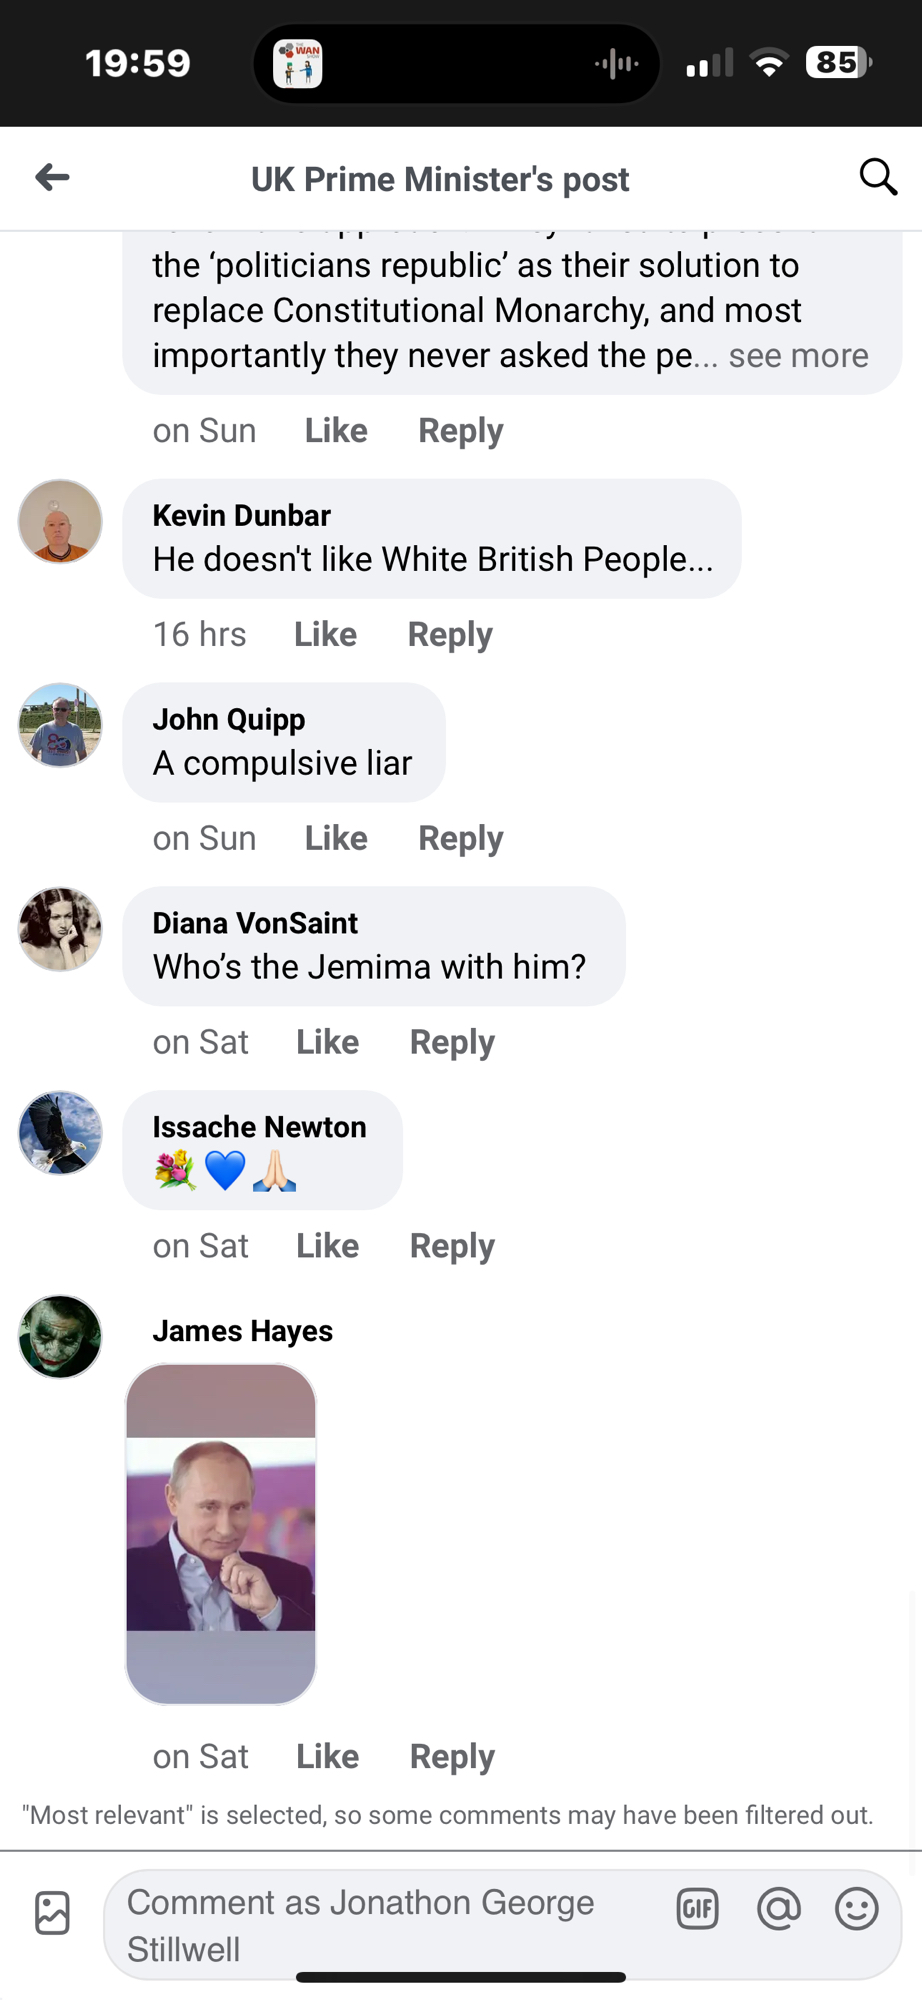Viewport: 922px width, 2000px height.
Task: Open the emoji smiley picker
Action: [857, 1909]
